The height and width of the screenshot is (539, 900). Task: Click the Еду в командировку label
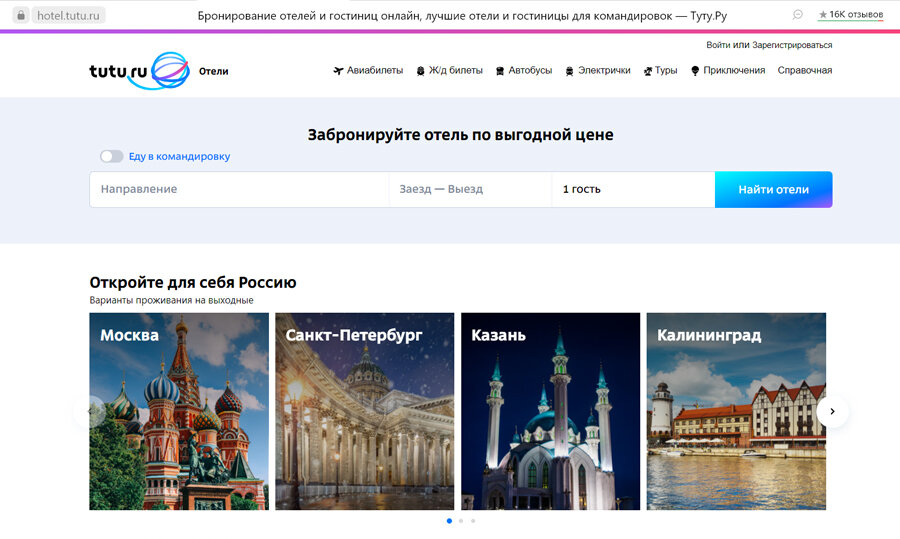pos(179,156)
